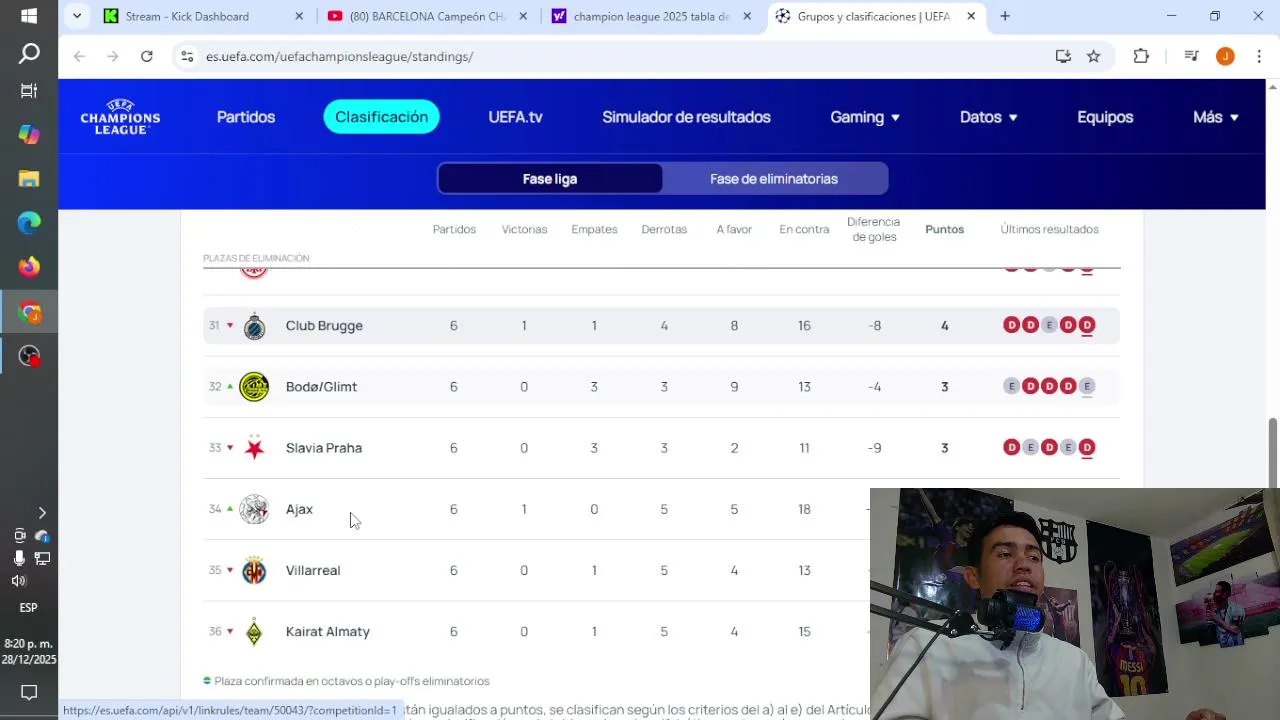The height and width of the screenshot is (720, 1280).
Task: Click the Puntos column header
Action: click(x=944, y=229)
